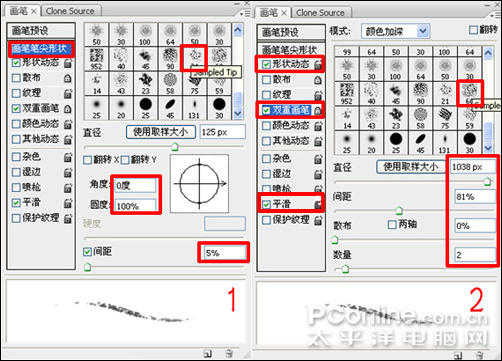Create new brush icon at left panel bottom

(x=207, y=354)
